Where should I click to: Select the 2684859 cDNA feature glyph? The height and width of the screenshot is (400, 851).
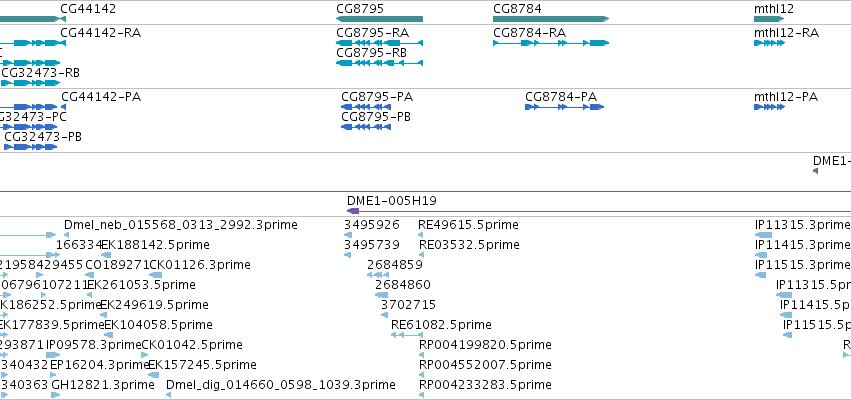tap(378, 275)
